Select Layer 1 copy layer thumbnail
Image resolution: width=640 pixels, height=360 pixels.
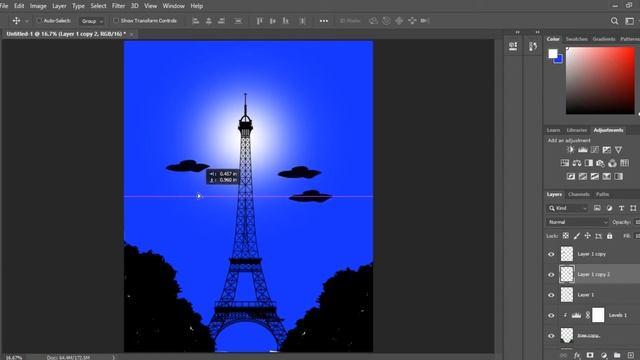click(x=567, y=254)
